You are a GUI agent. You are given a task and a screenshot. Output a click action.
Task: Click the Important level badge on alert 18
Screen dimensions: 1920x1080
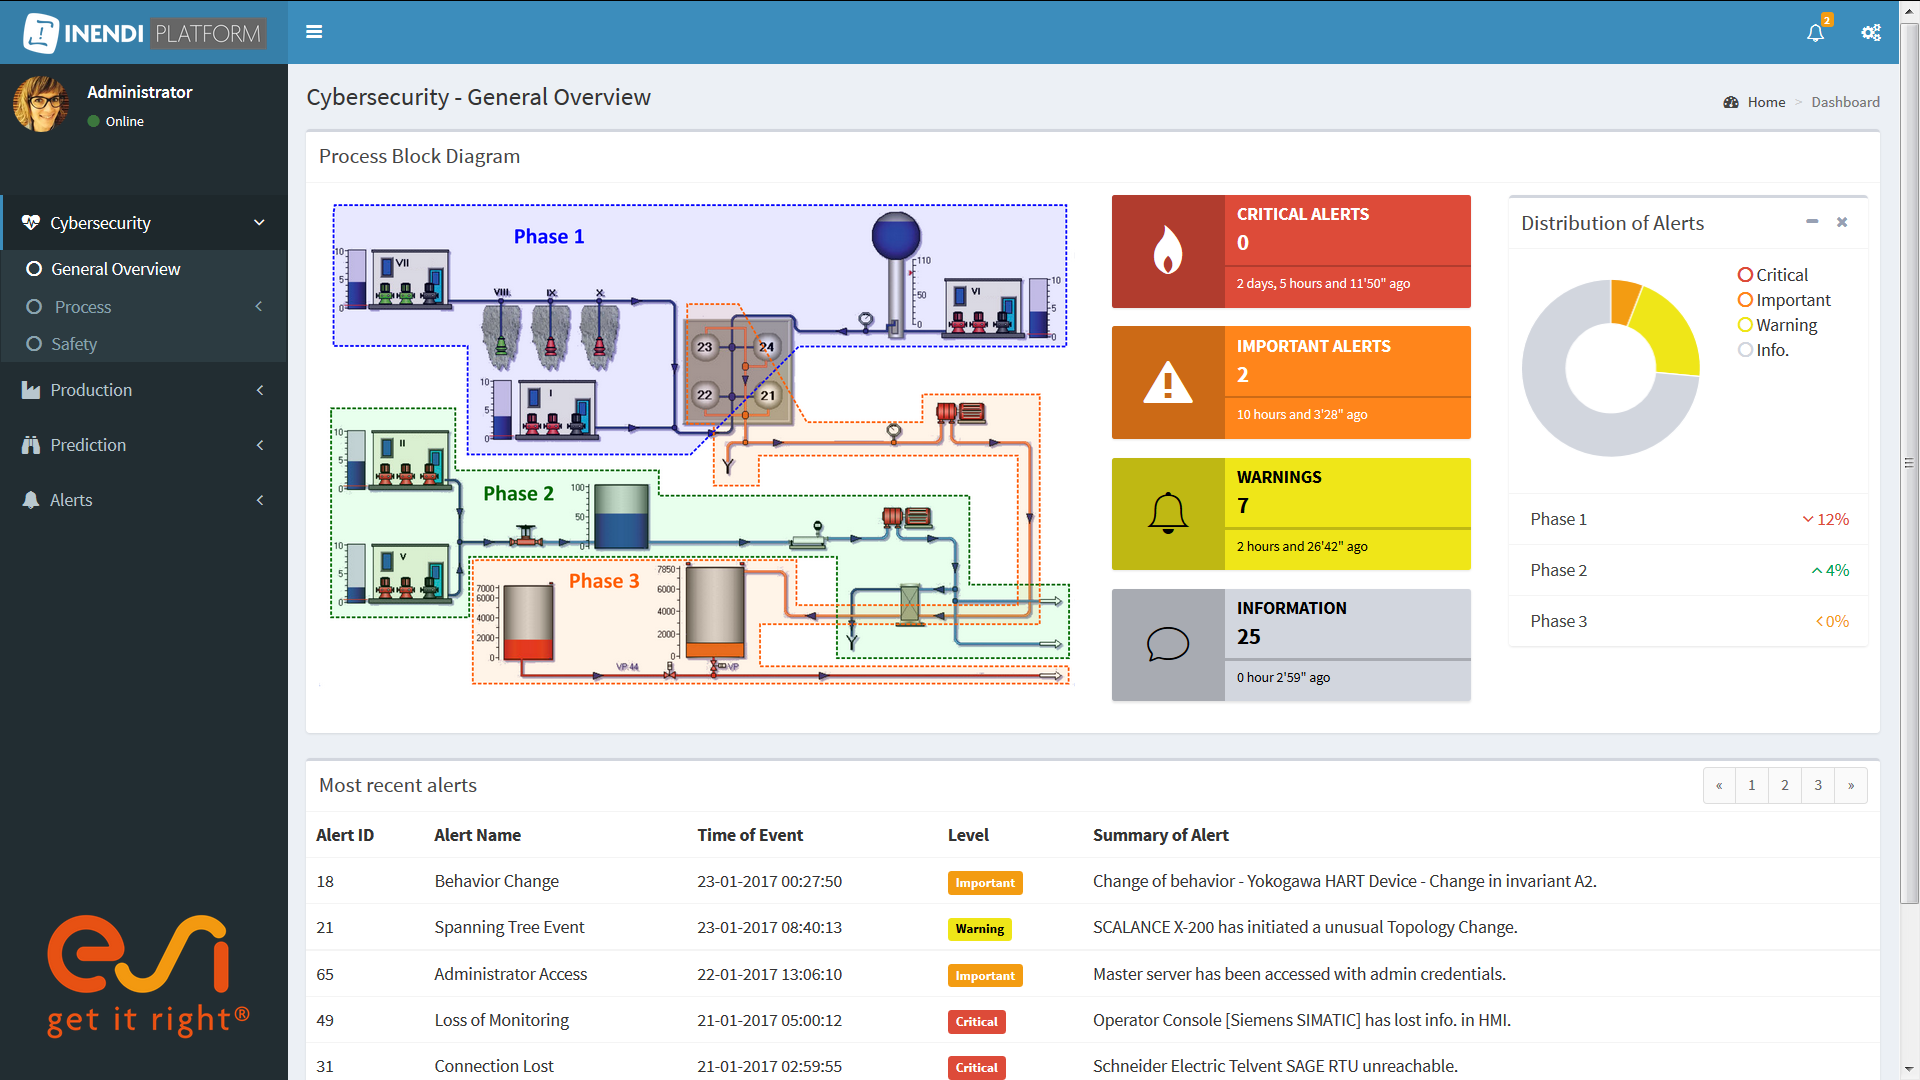pyautogui.click(x=985, y=882)
